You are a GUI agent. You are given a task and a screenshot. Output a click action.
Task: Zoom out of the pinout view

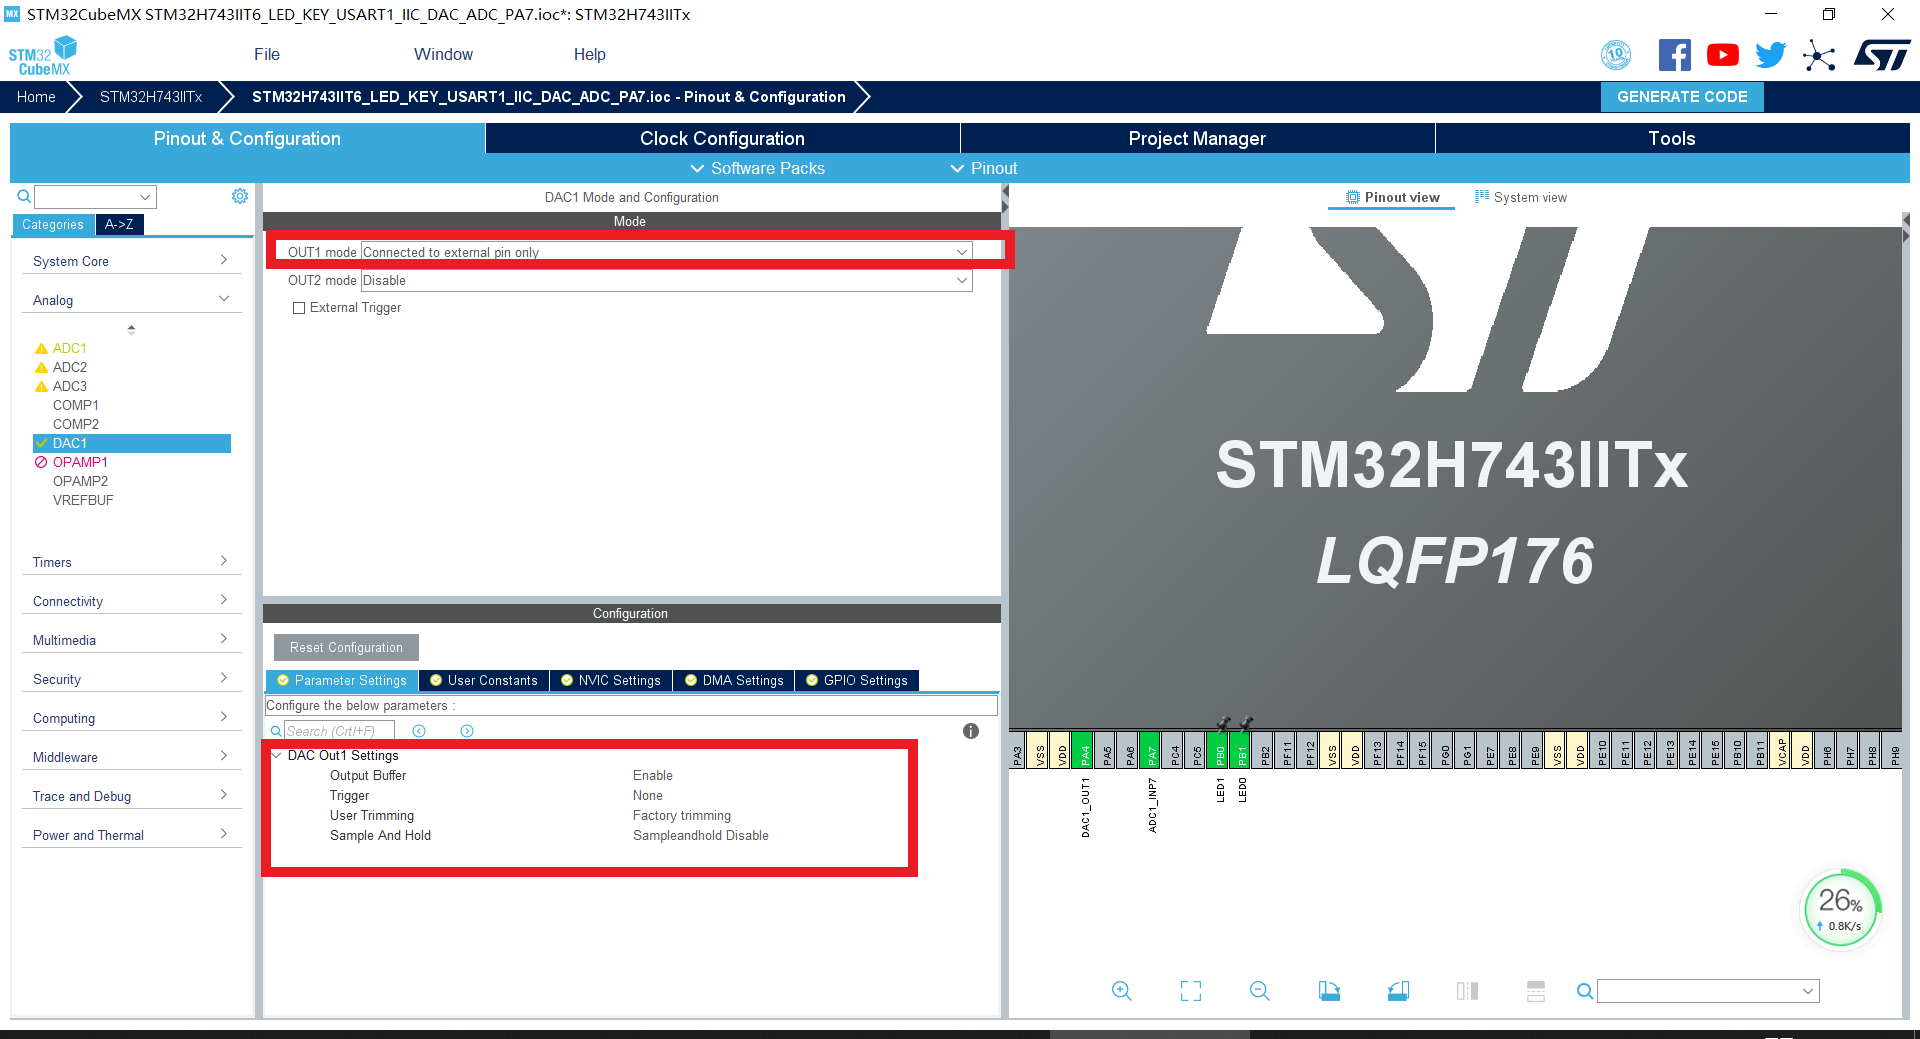tap(1259, 991)
